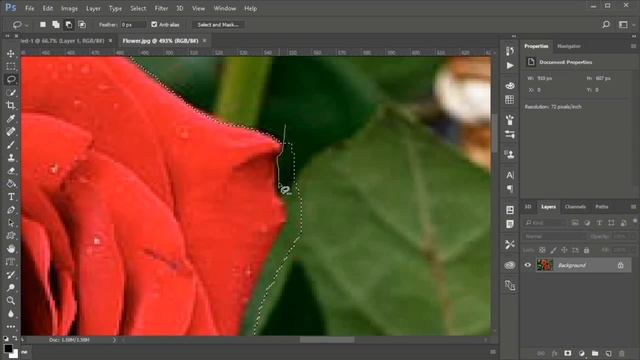640x360 pixels.
Task: Expand the status bar info arrow
Action: (114, 340)
